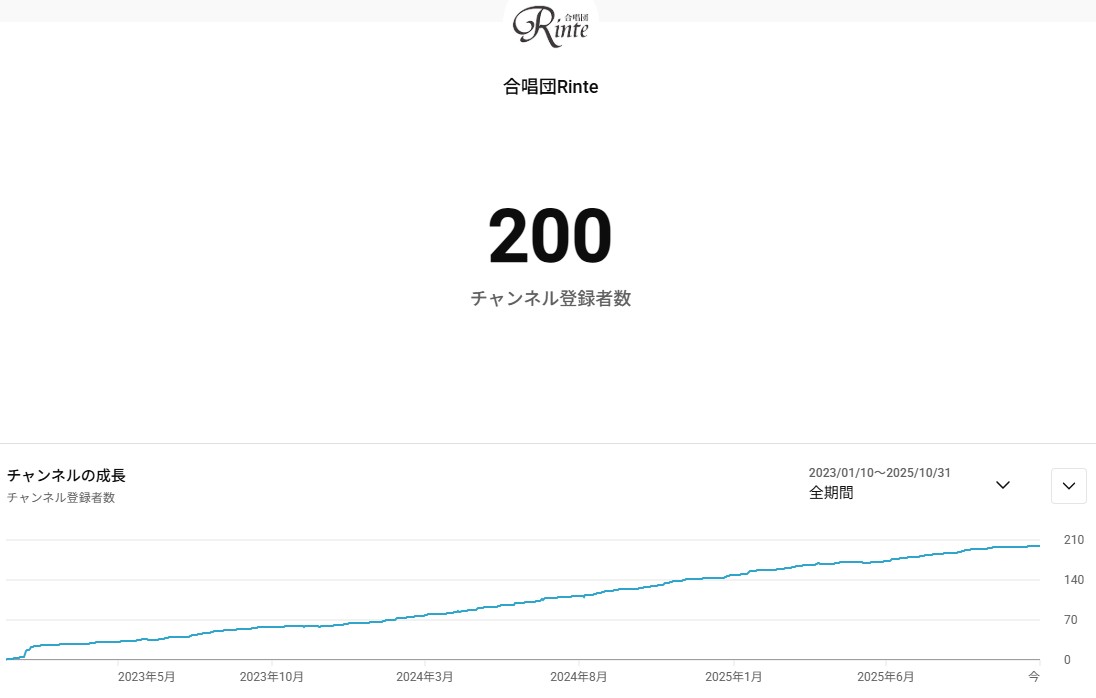Click the チャンネルの成長 section heading
Image resolution: width=1096 pixels, height=698 pixels.
66,475
